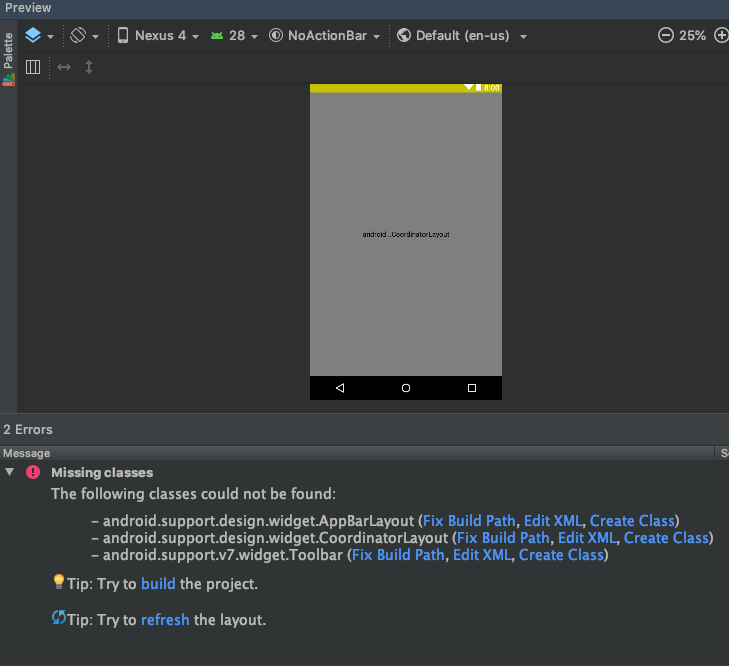Click the horizontal expand arrows icon
Image resolution: width=729 pixels, height=666 pixels.
click(64, 67)
